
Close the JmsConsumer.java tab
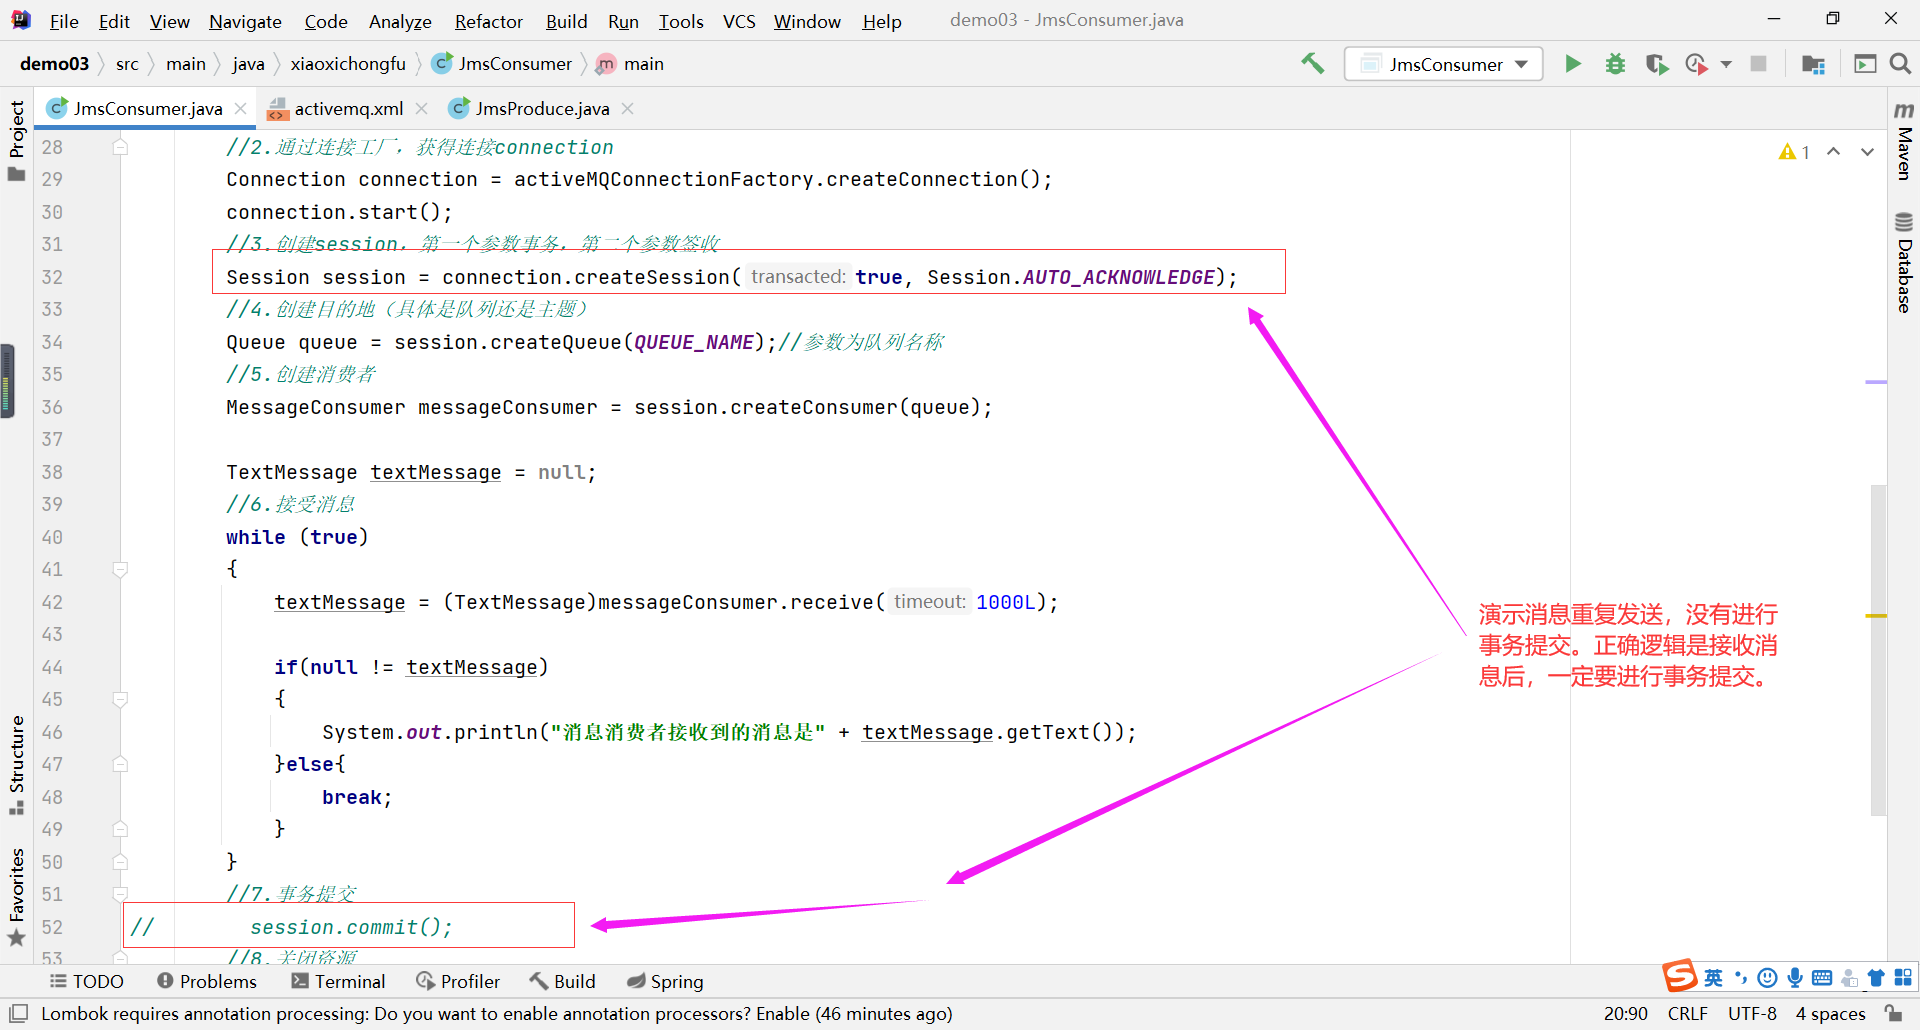[x=240, y=108]
